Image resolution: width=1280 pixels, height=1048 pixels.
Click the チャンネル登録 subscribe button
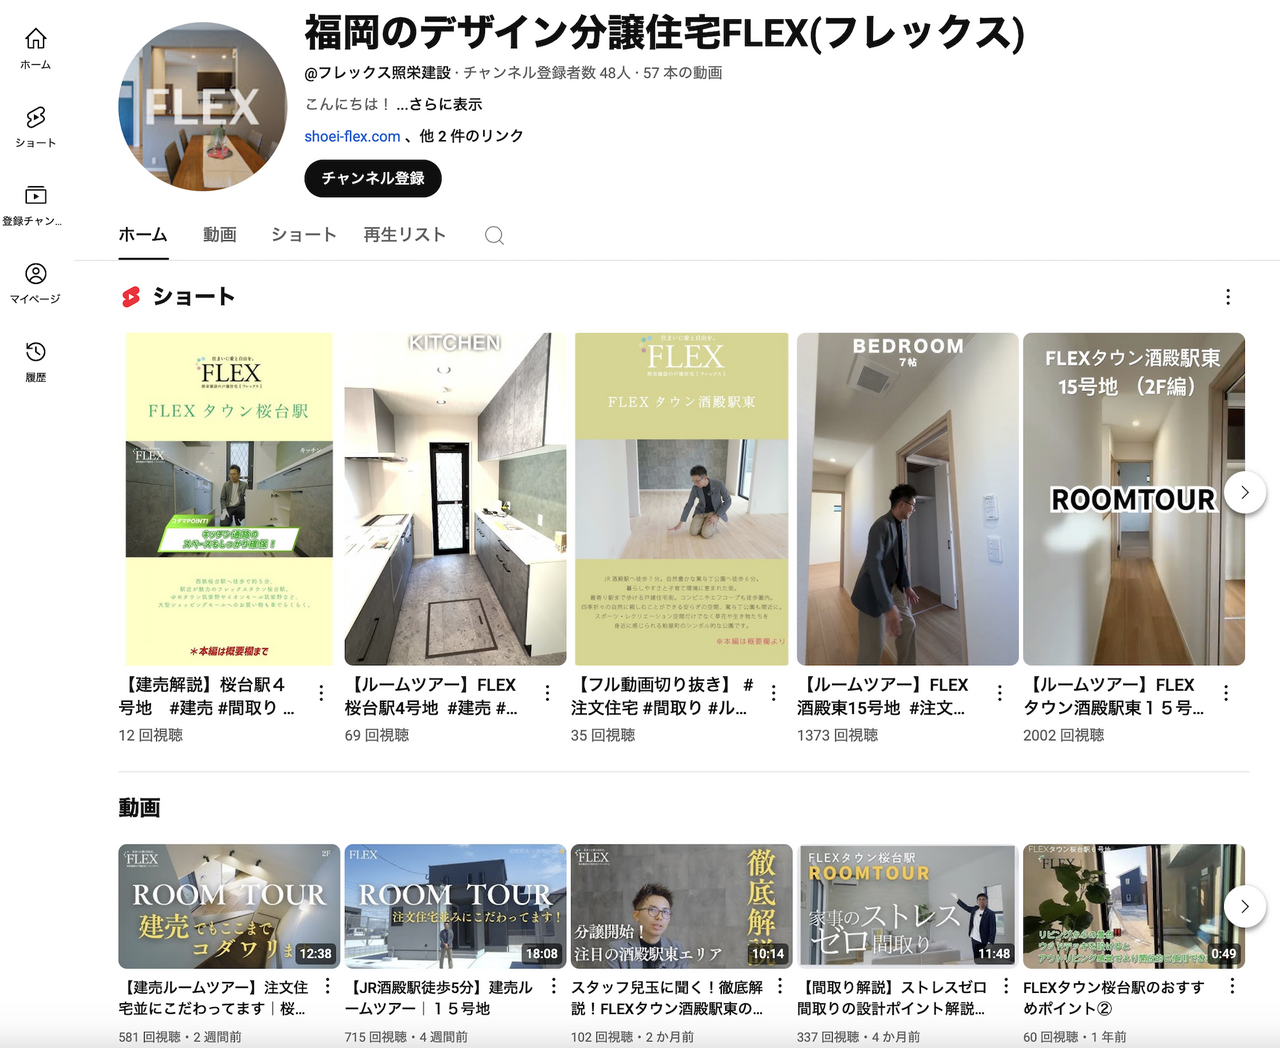pos(373,178)
